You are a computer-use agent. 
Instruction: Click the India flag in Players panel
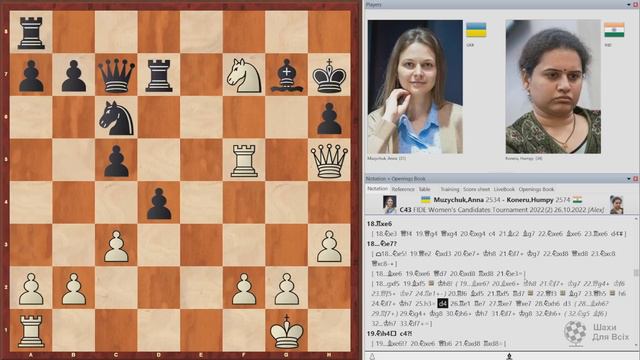tap(614, 30)
